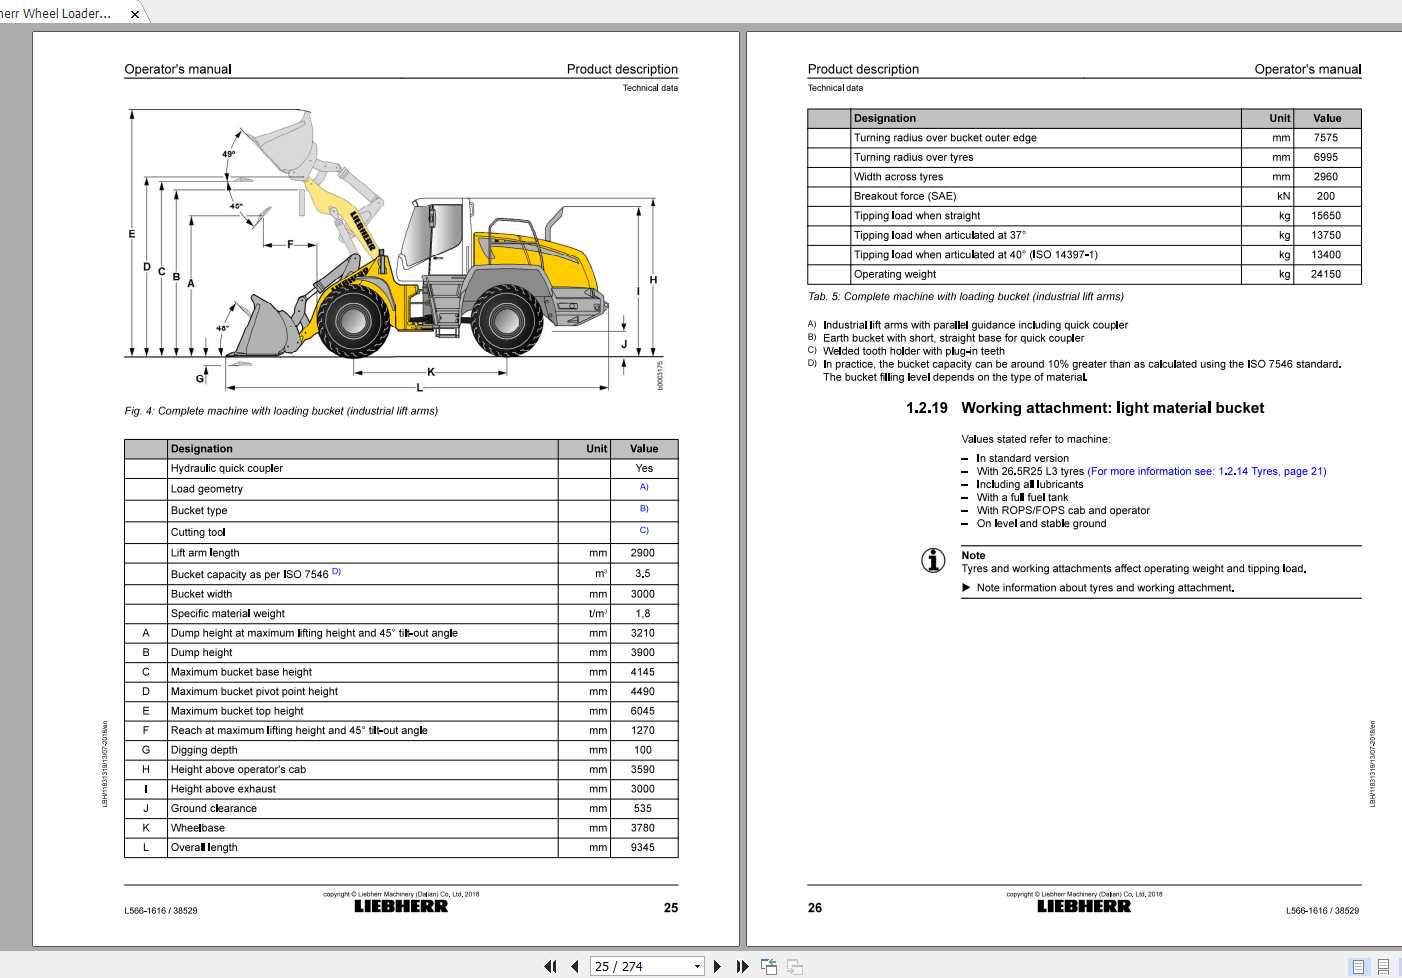Click the D) superscript after ISO 7546
Viewport: 1402px width, 978px height.
point(337,570)
